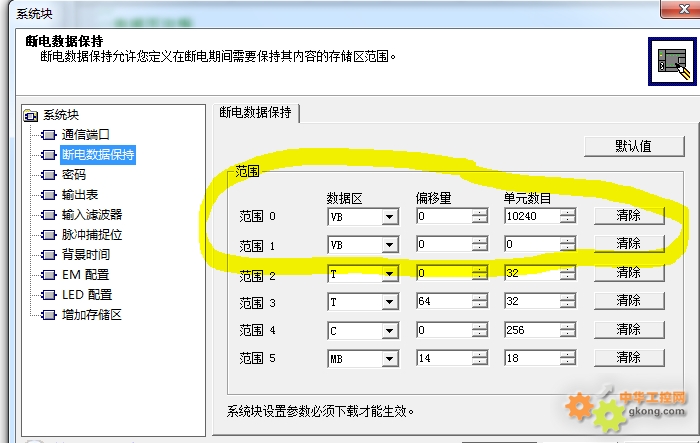Screen dimensions: 700x443
Task: Click the 背景时间 node icon
Action: [x=48, y=255]
